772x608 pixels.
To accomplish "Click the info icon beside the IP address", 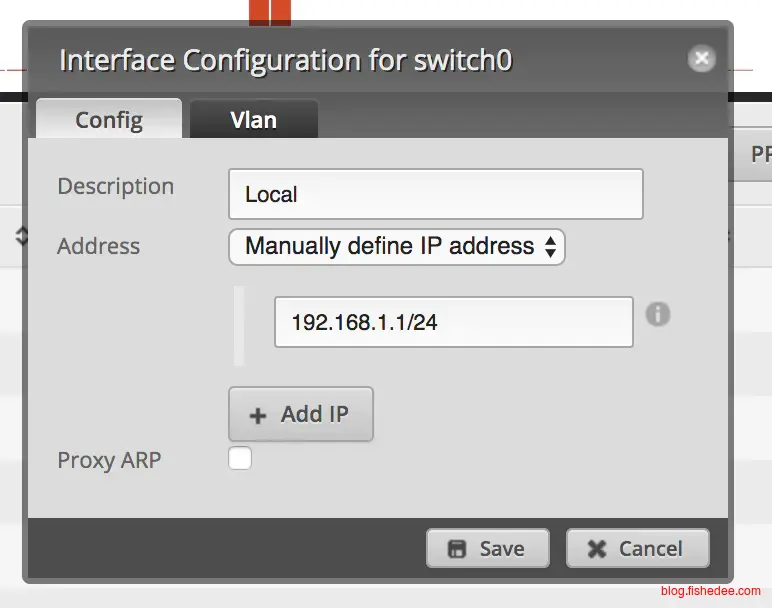I will pyautogui.click(x=657, y=314).
